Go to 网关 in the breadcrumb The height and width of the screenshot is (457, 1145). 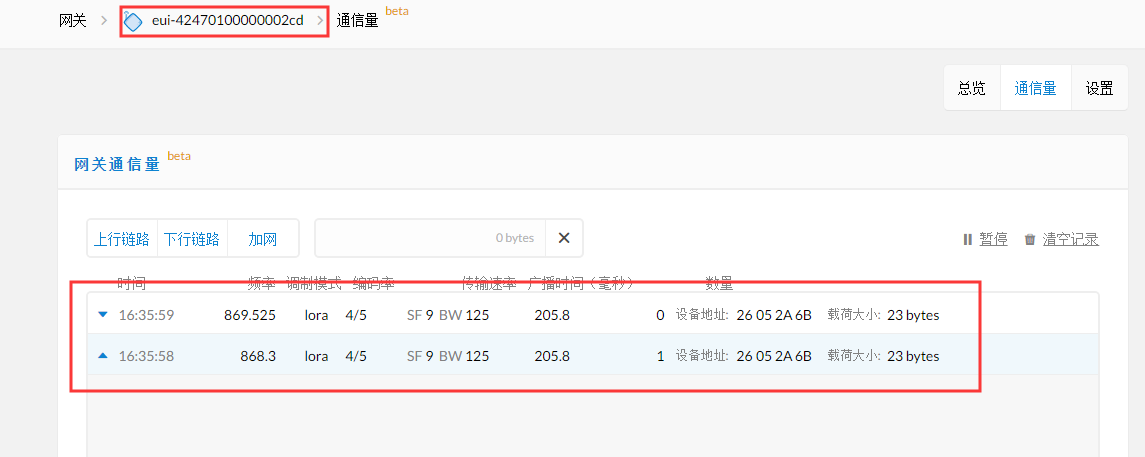73,20
